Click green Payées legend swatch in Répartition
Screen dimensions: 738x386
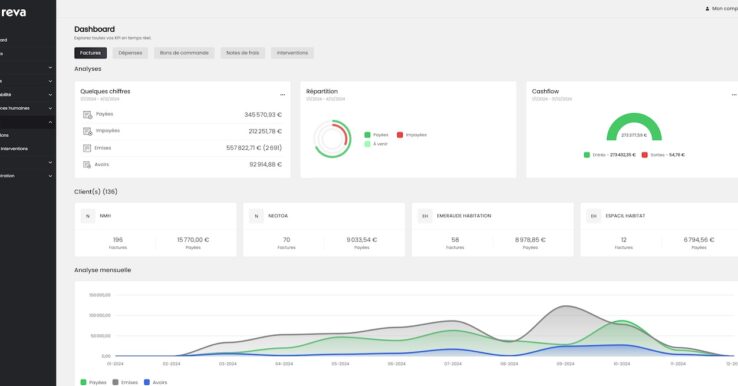click(x=367, y=135)
